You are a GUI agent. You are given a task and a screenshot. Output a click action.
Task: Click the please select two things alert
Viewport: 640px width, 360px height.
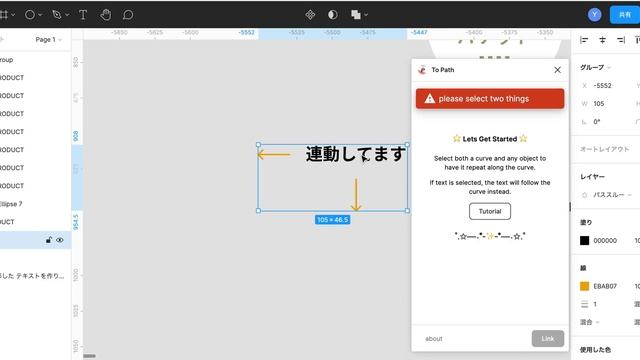(x=490, y=99)
